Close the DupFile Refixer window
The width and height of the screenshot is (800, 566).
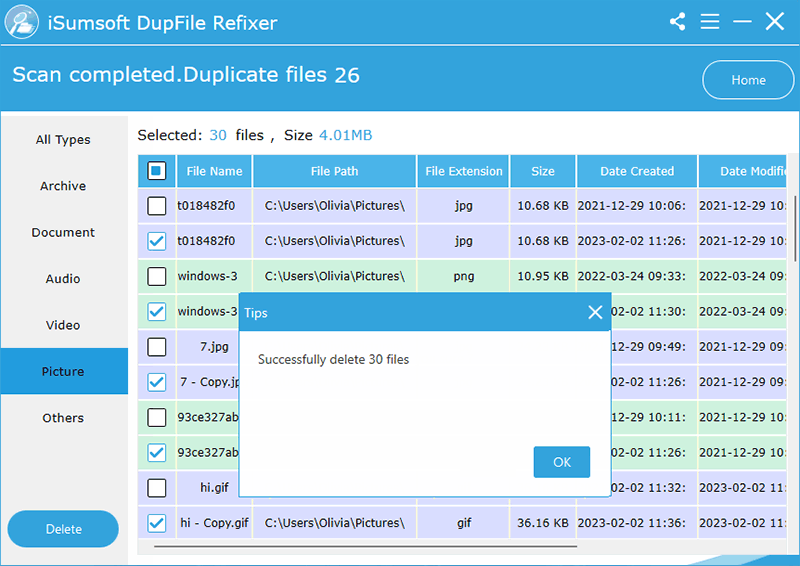tap(774, 21)
